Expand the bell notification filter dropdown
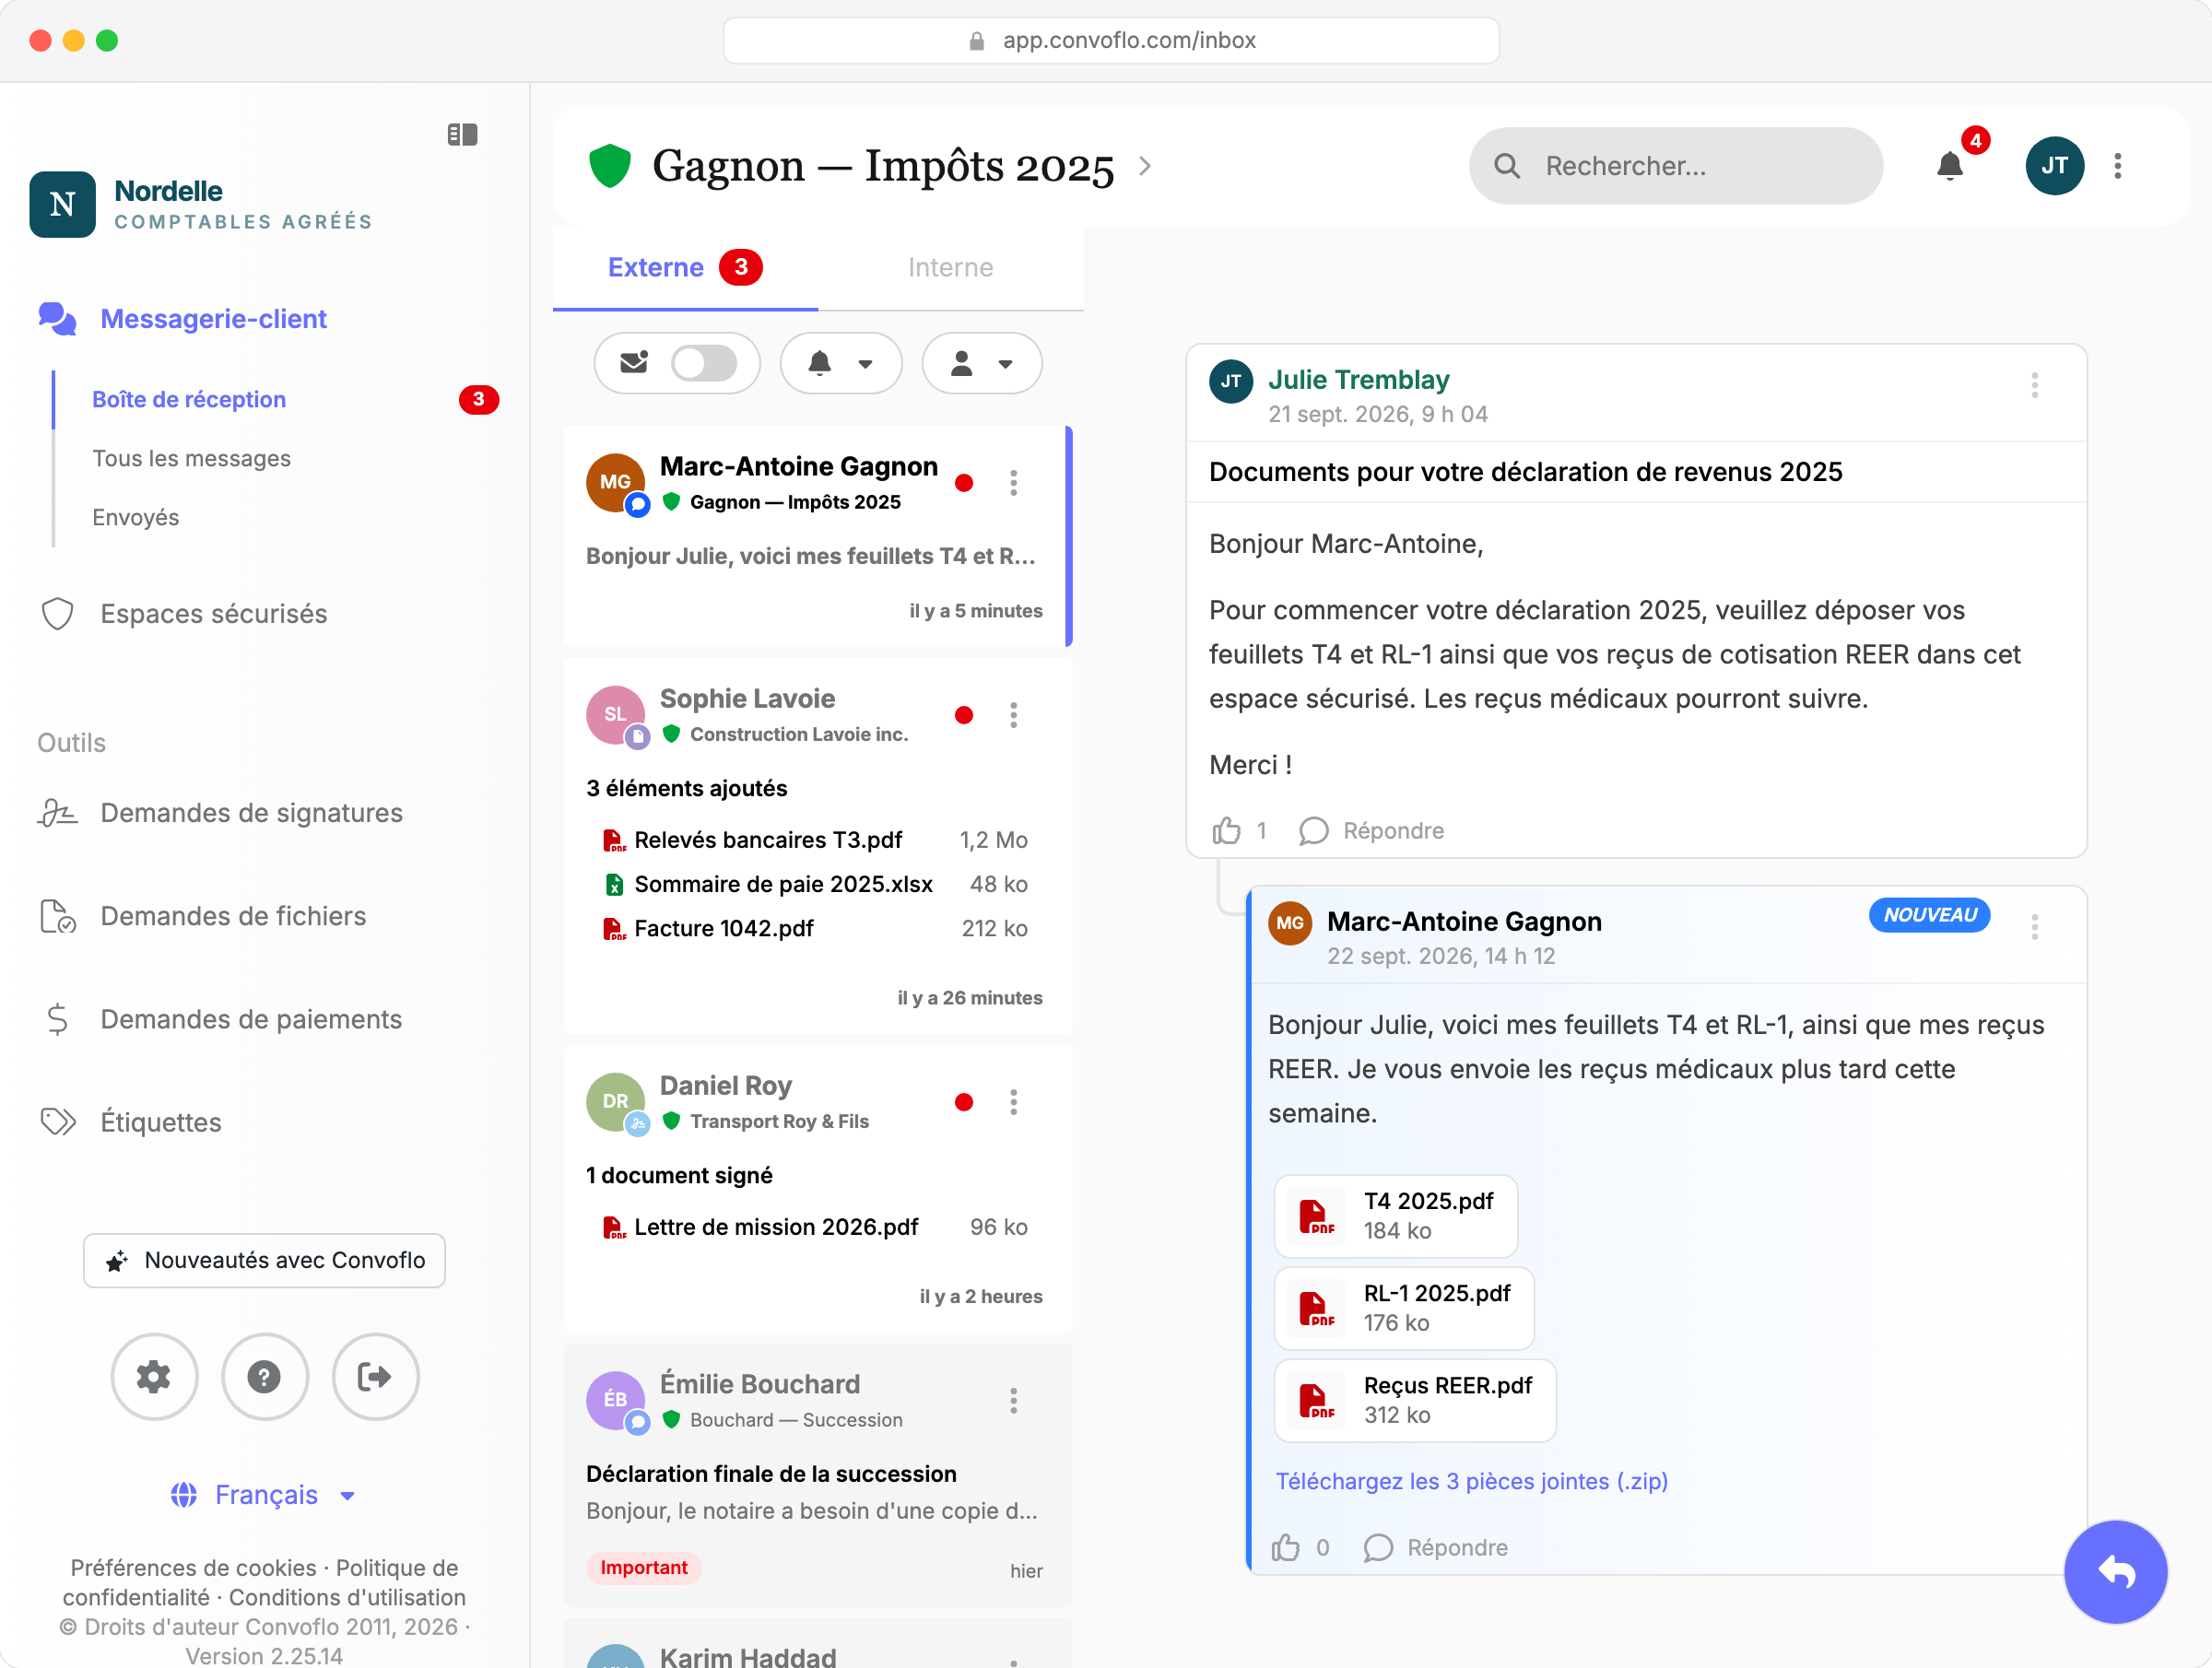Image resolution: width=2212 pixels, height=1668 pixels. pos(840,363)
